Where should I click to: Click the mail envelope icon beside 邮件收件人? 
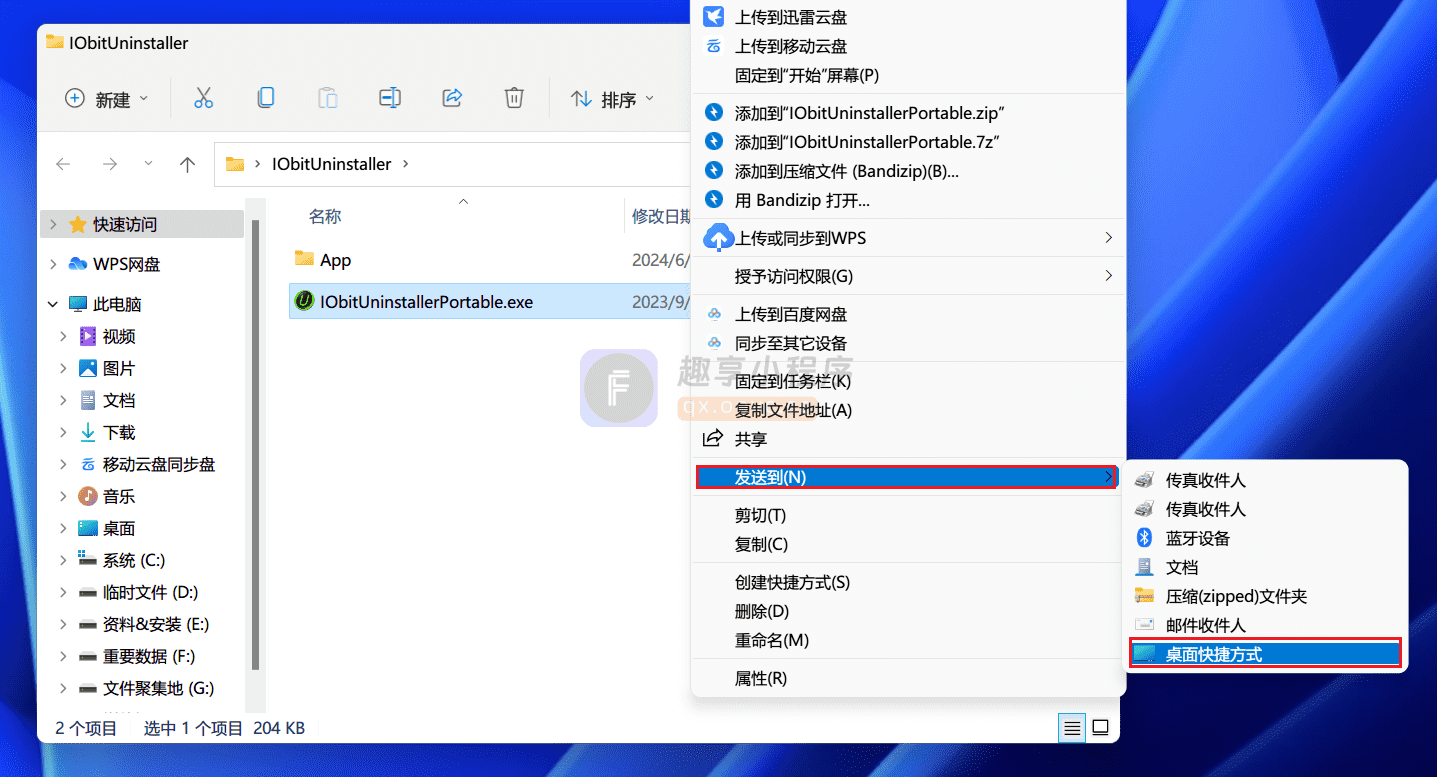pos(1145,625)
